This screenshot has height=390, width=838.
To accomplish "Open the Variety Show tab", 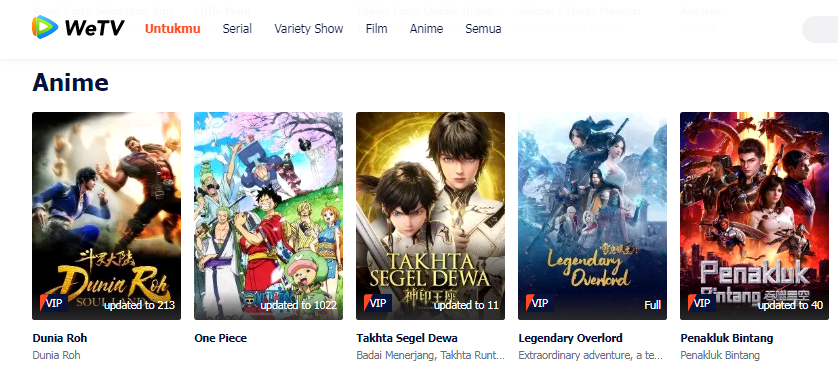I will point(309,29).
